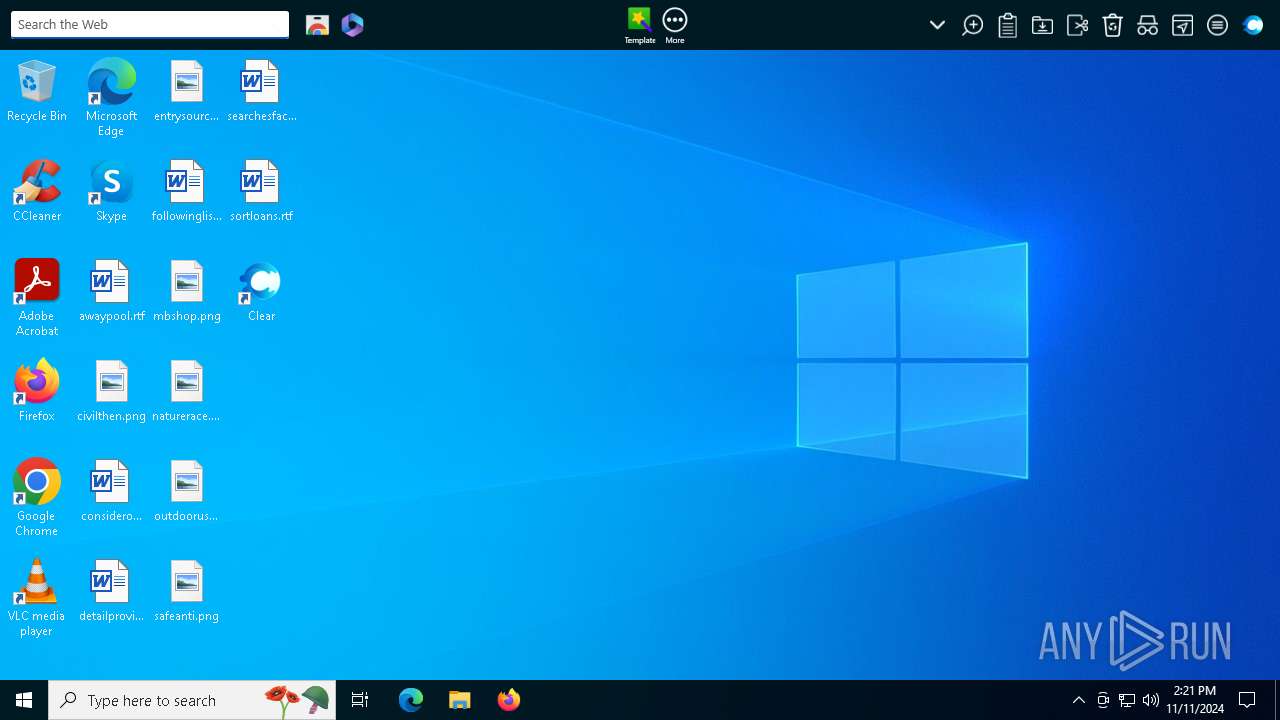Select the civilthen.png file on the desktop
The width and height of the screenshot is (1280, 720).
[111, 390]
